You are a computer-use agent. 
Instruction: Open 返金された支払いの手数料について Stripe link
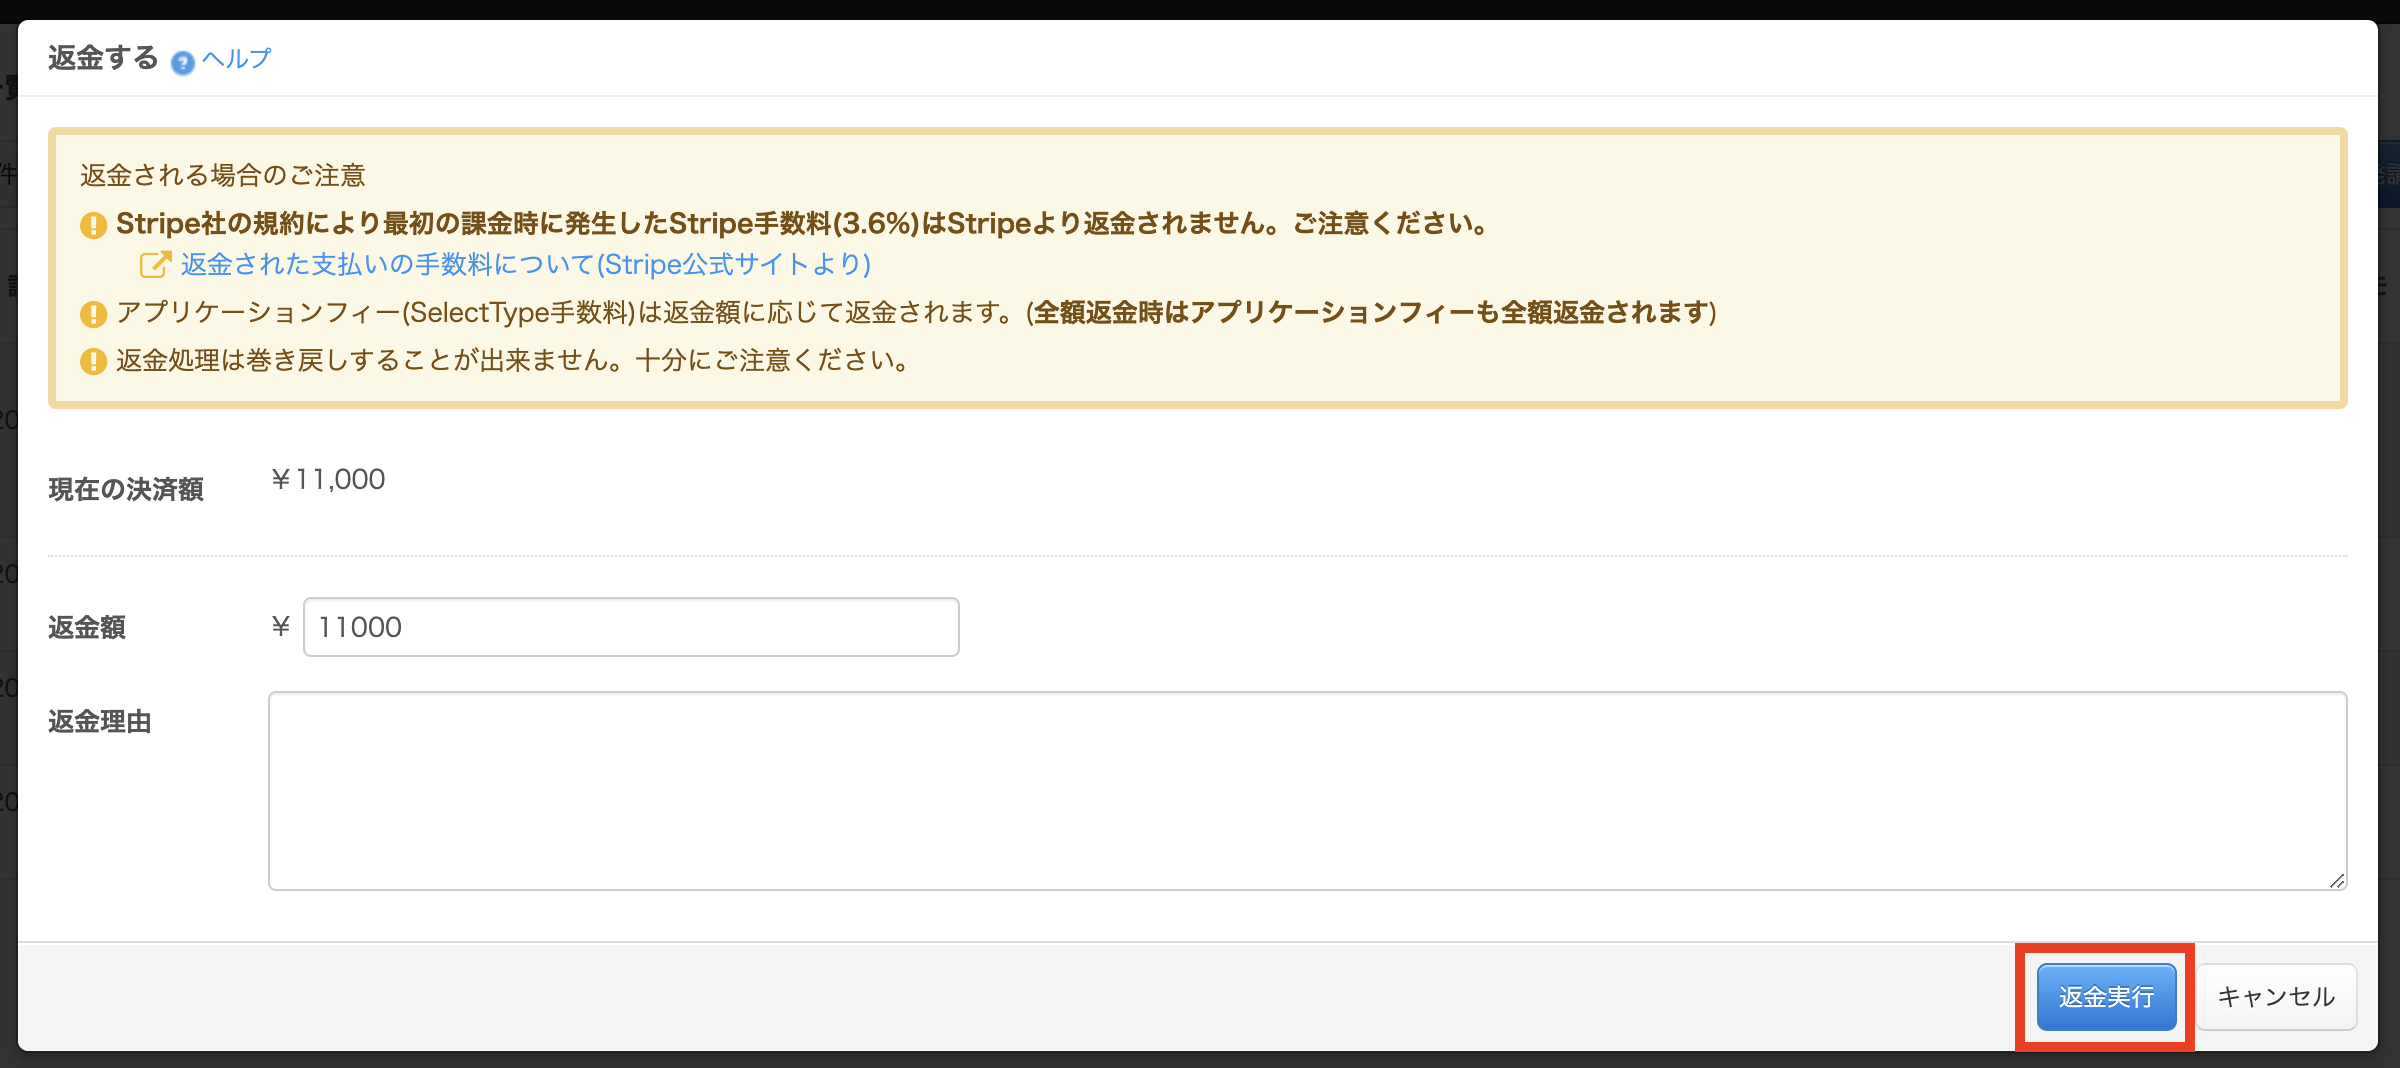(525, 265)
